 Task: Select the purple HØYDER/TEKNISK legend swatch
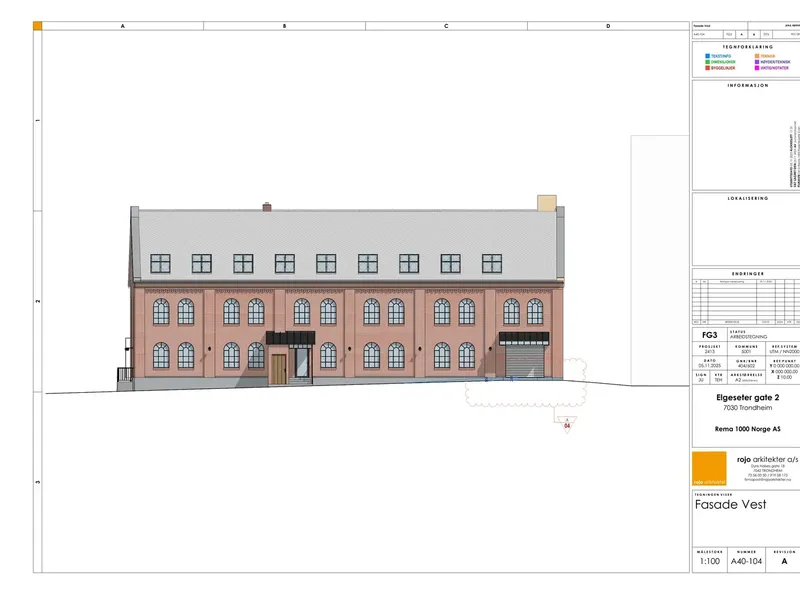(757, 62)
